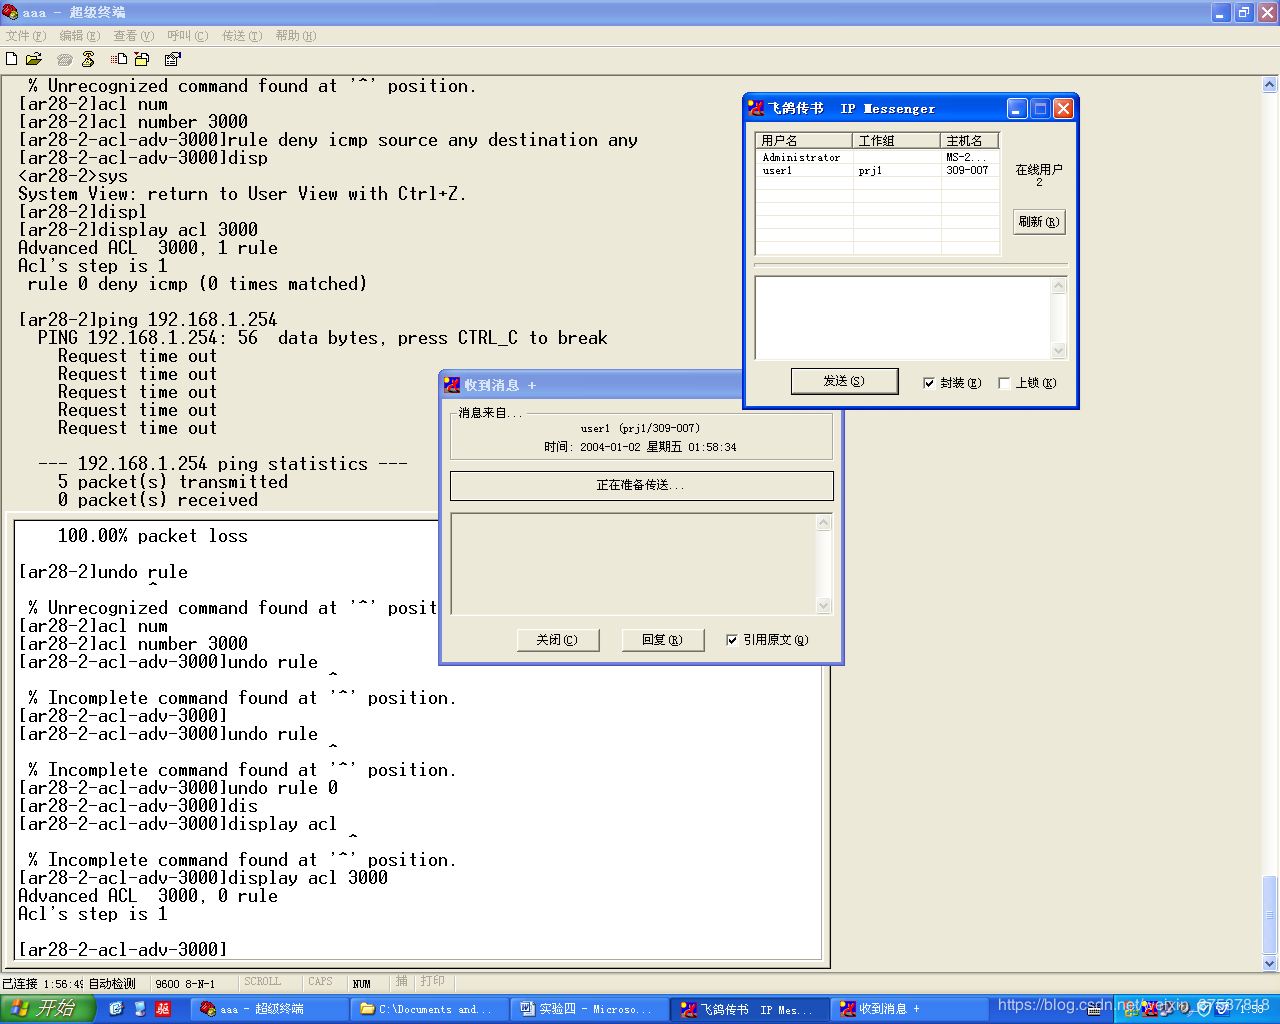Toggle the 封装 checkbox in IP Messenger

(929, 383)
